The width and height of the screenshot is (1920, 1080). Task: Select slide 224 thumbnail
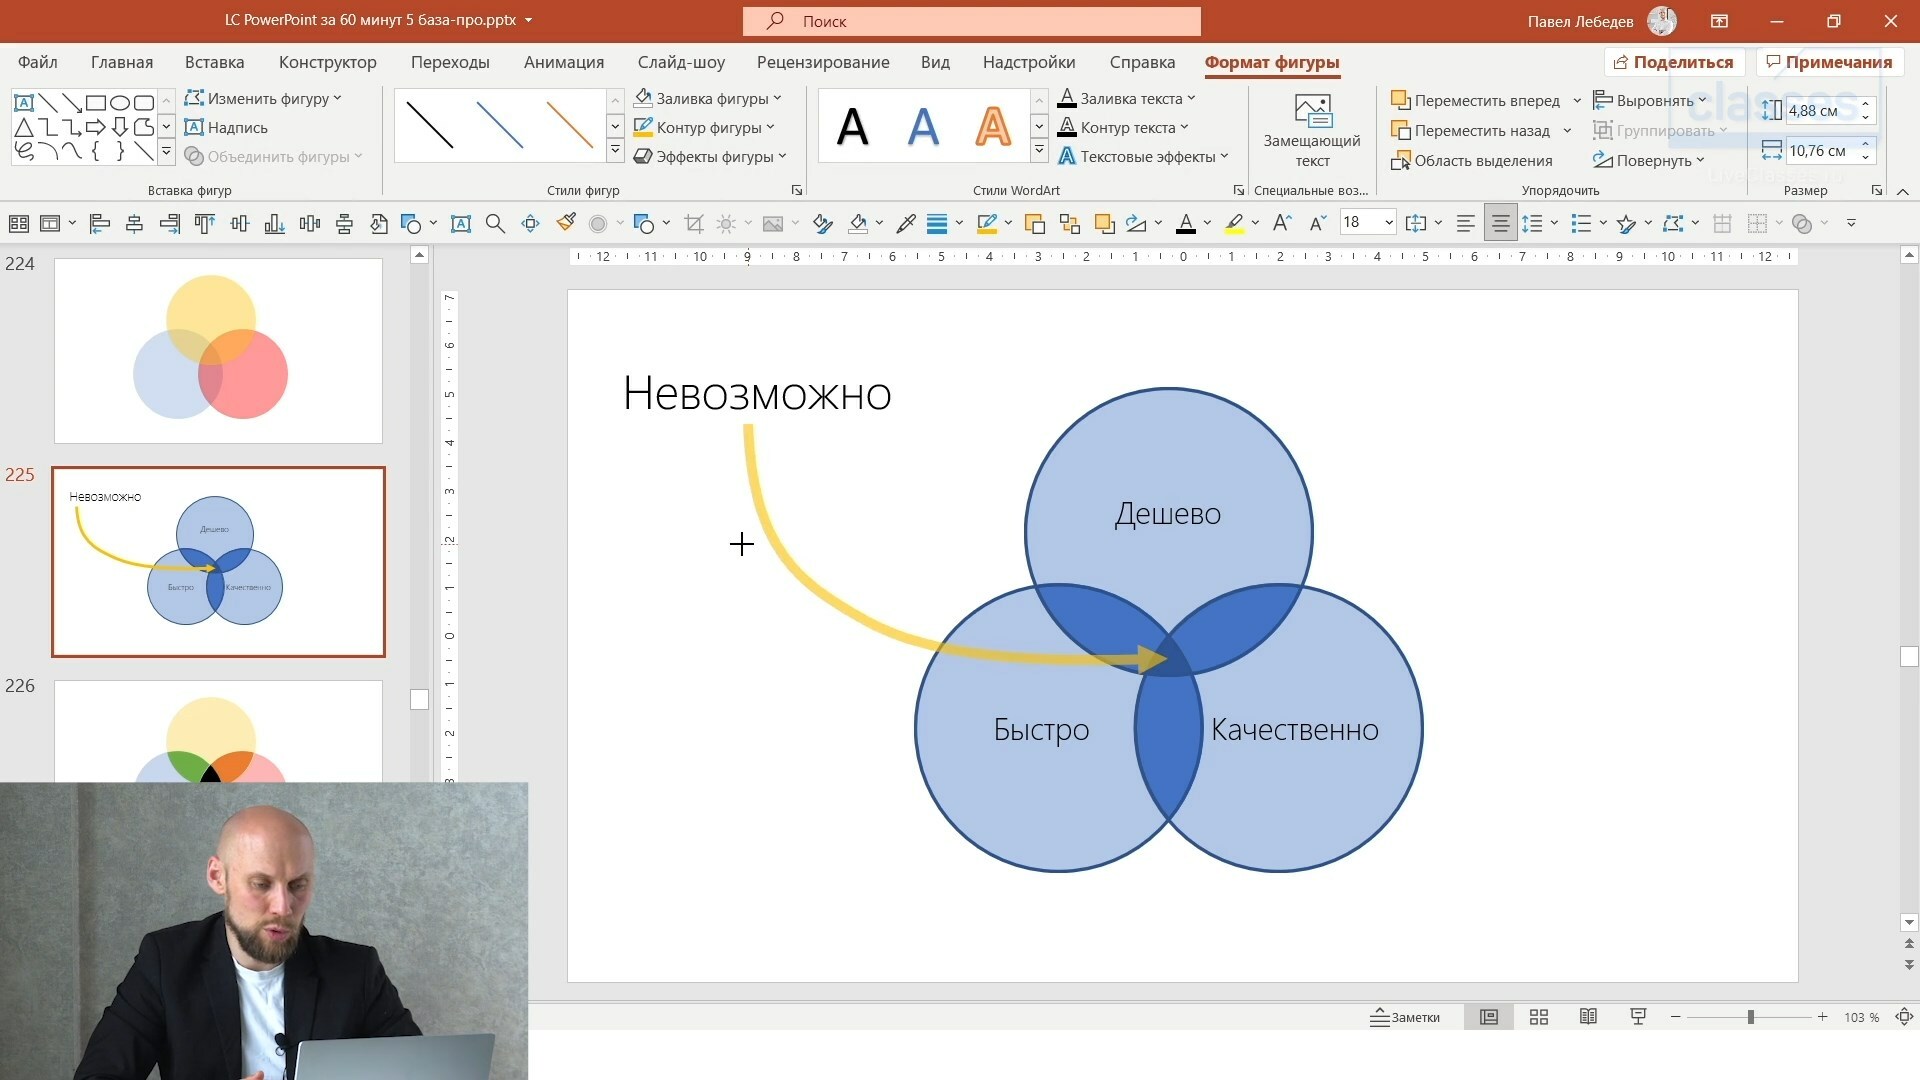pyautogui.click(x=218, y=350)
